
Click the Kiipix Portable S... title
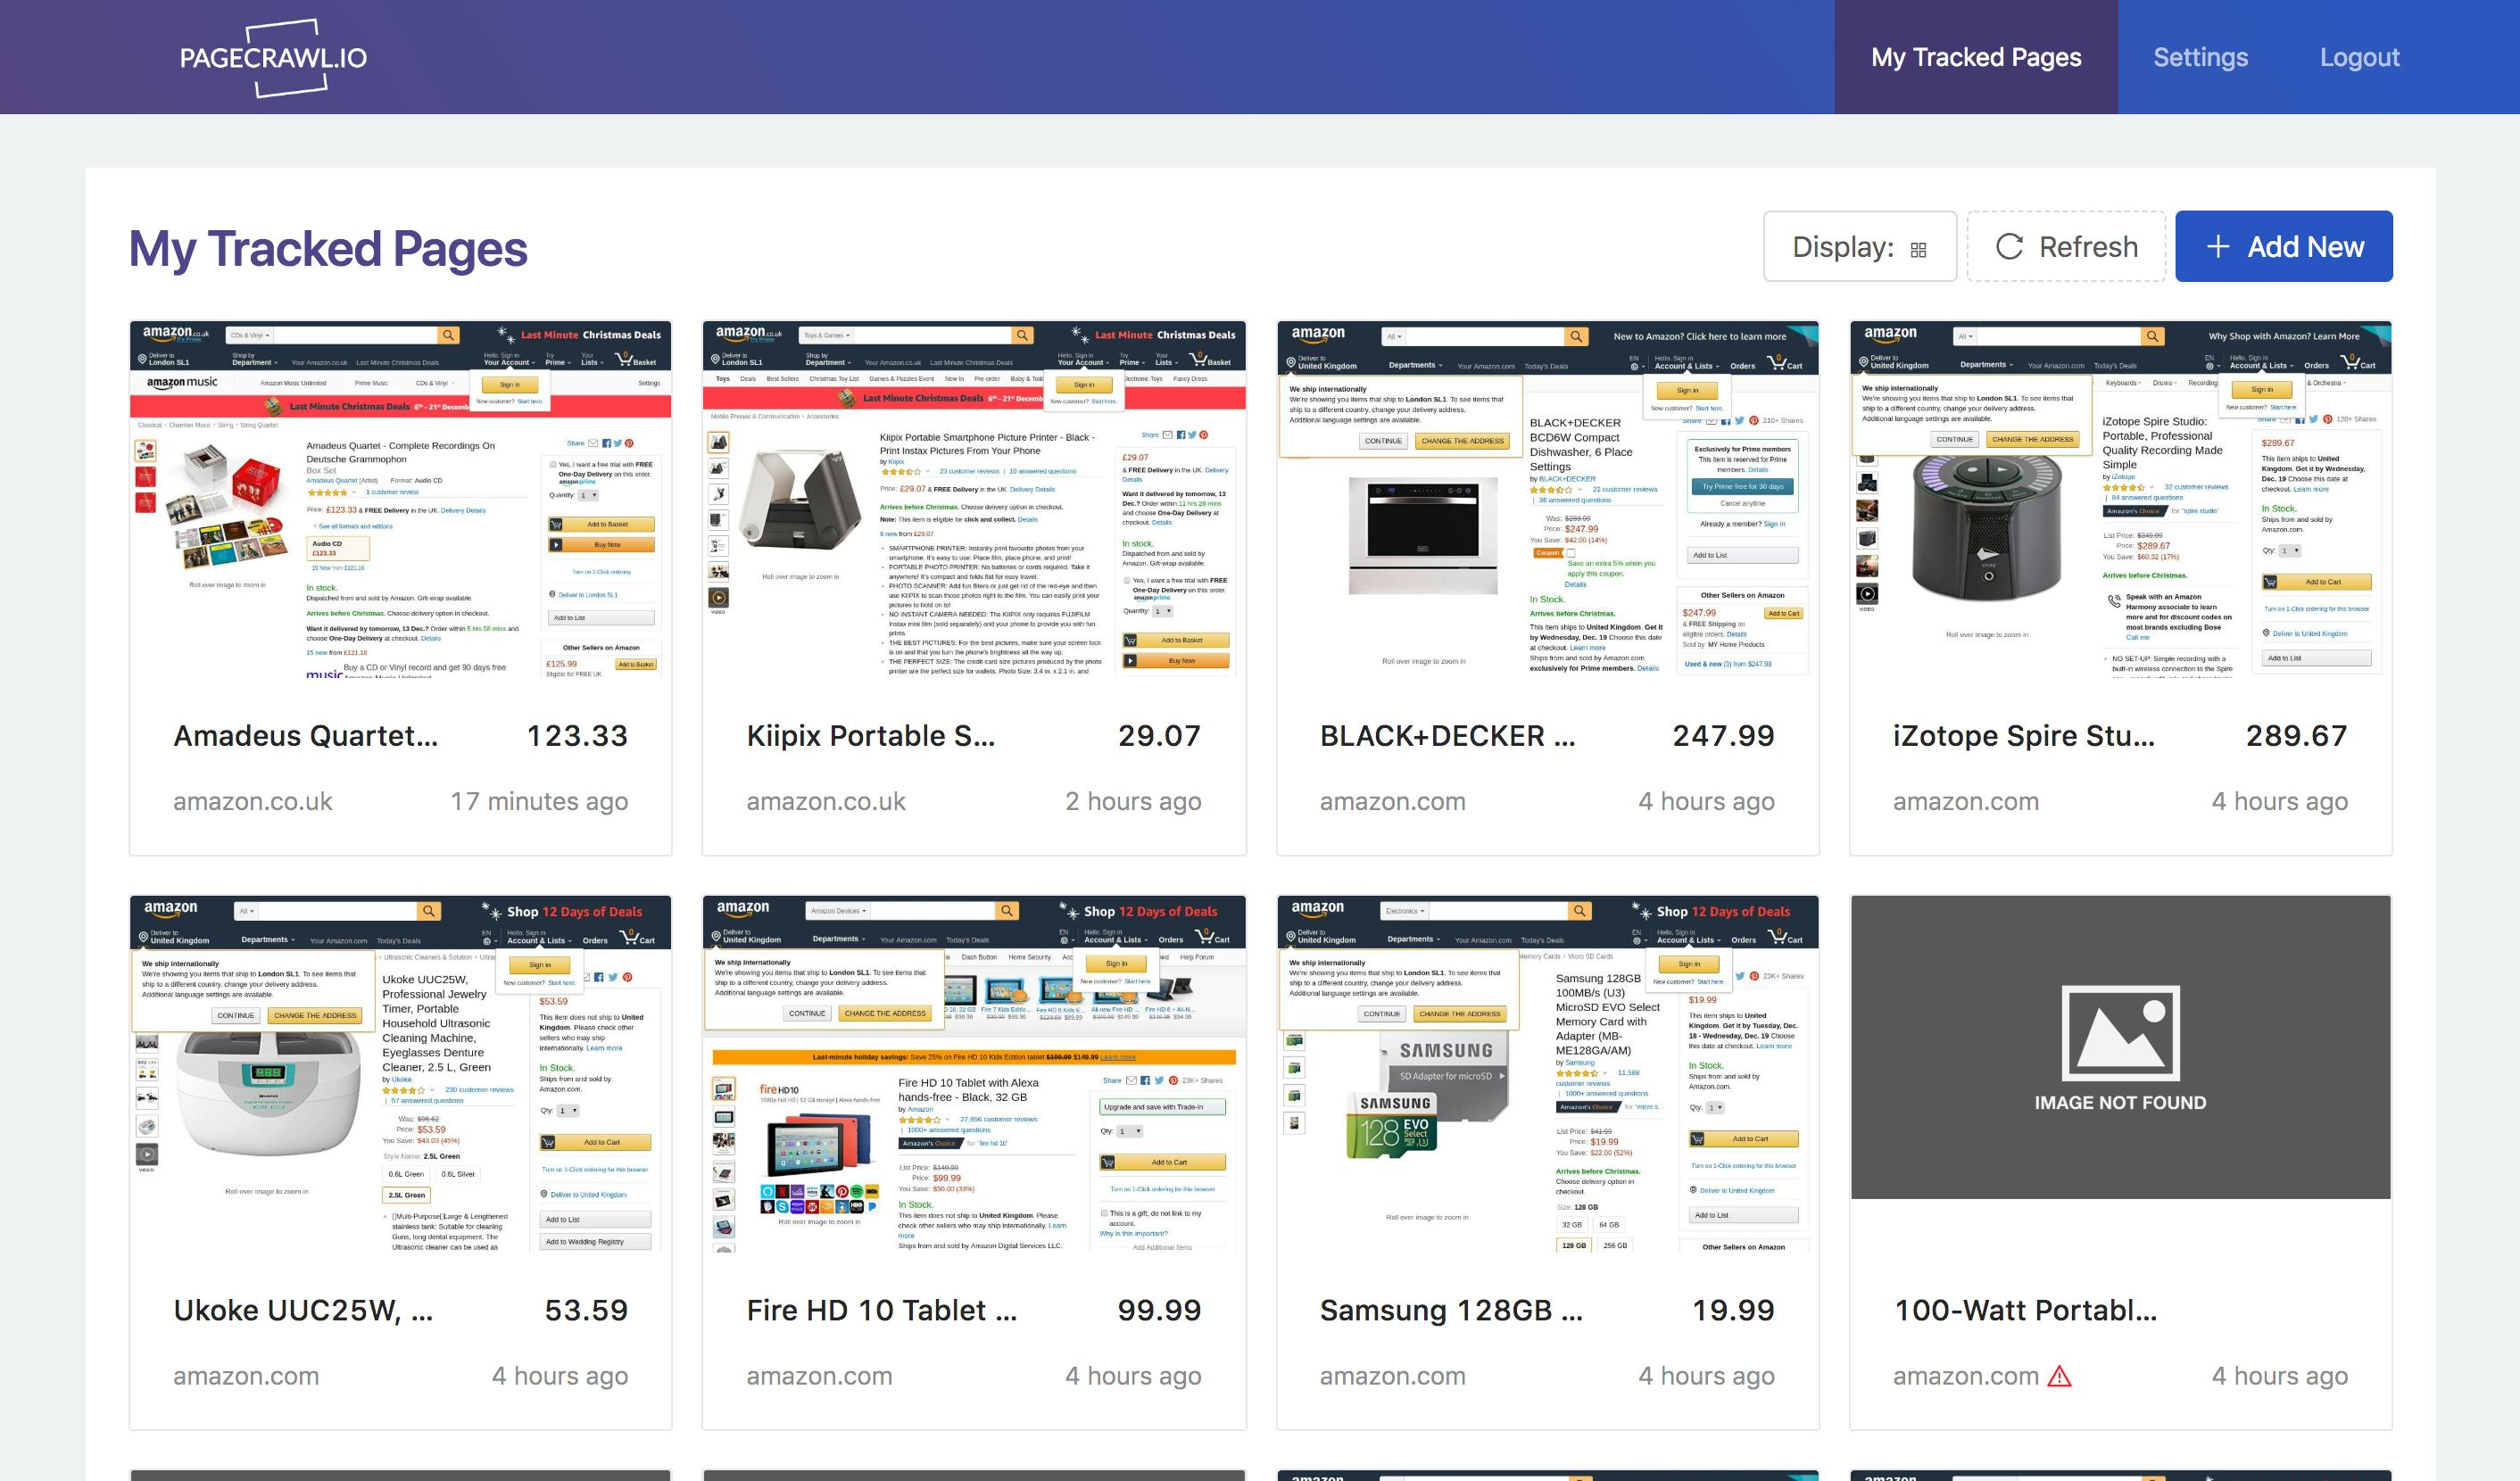coord(871,736)
